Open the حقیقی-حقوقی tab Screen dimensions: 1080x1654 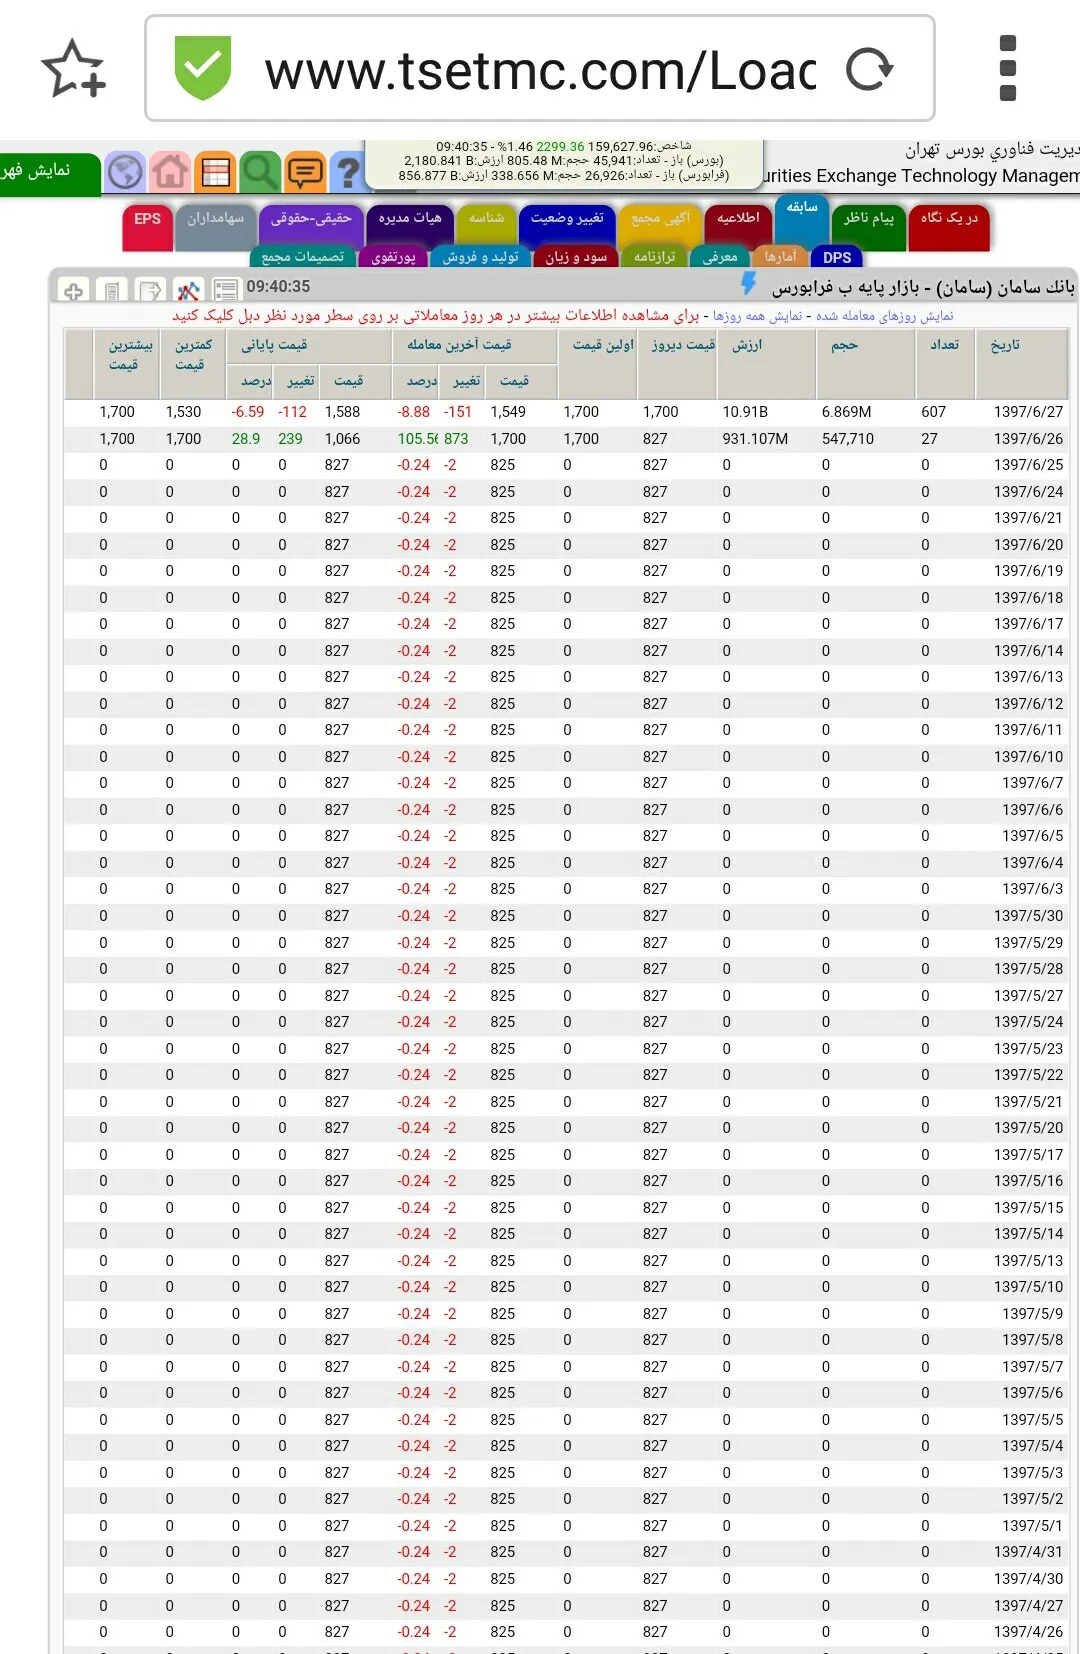[311, 219]
